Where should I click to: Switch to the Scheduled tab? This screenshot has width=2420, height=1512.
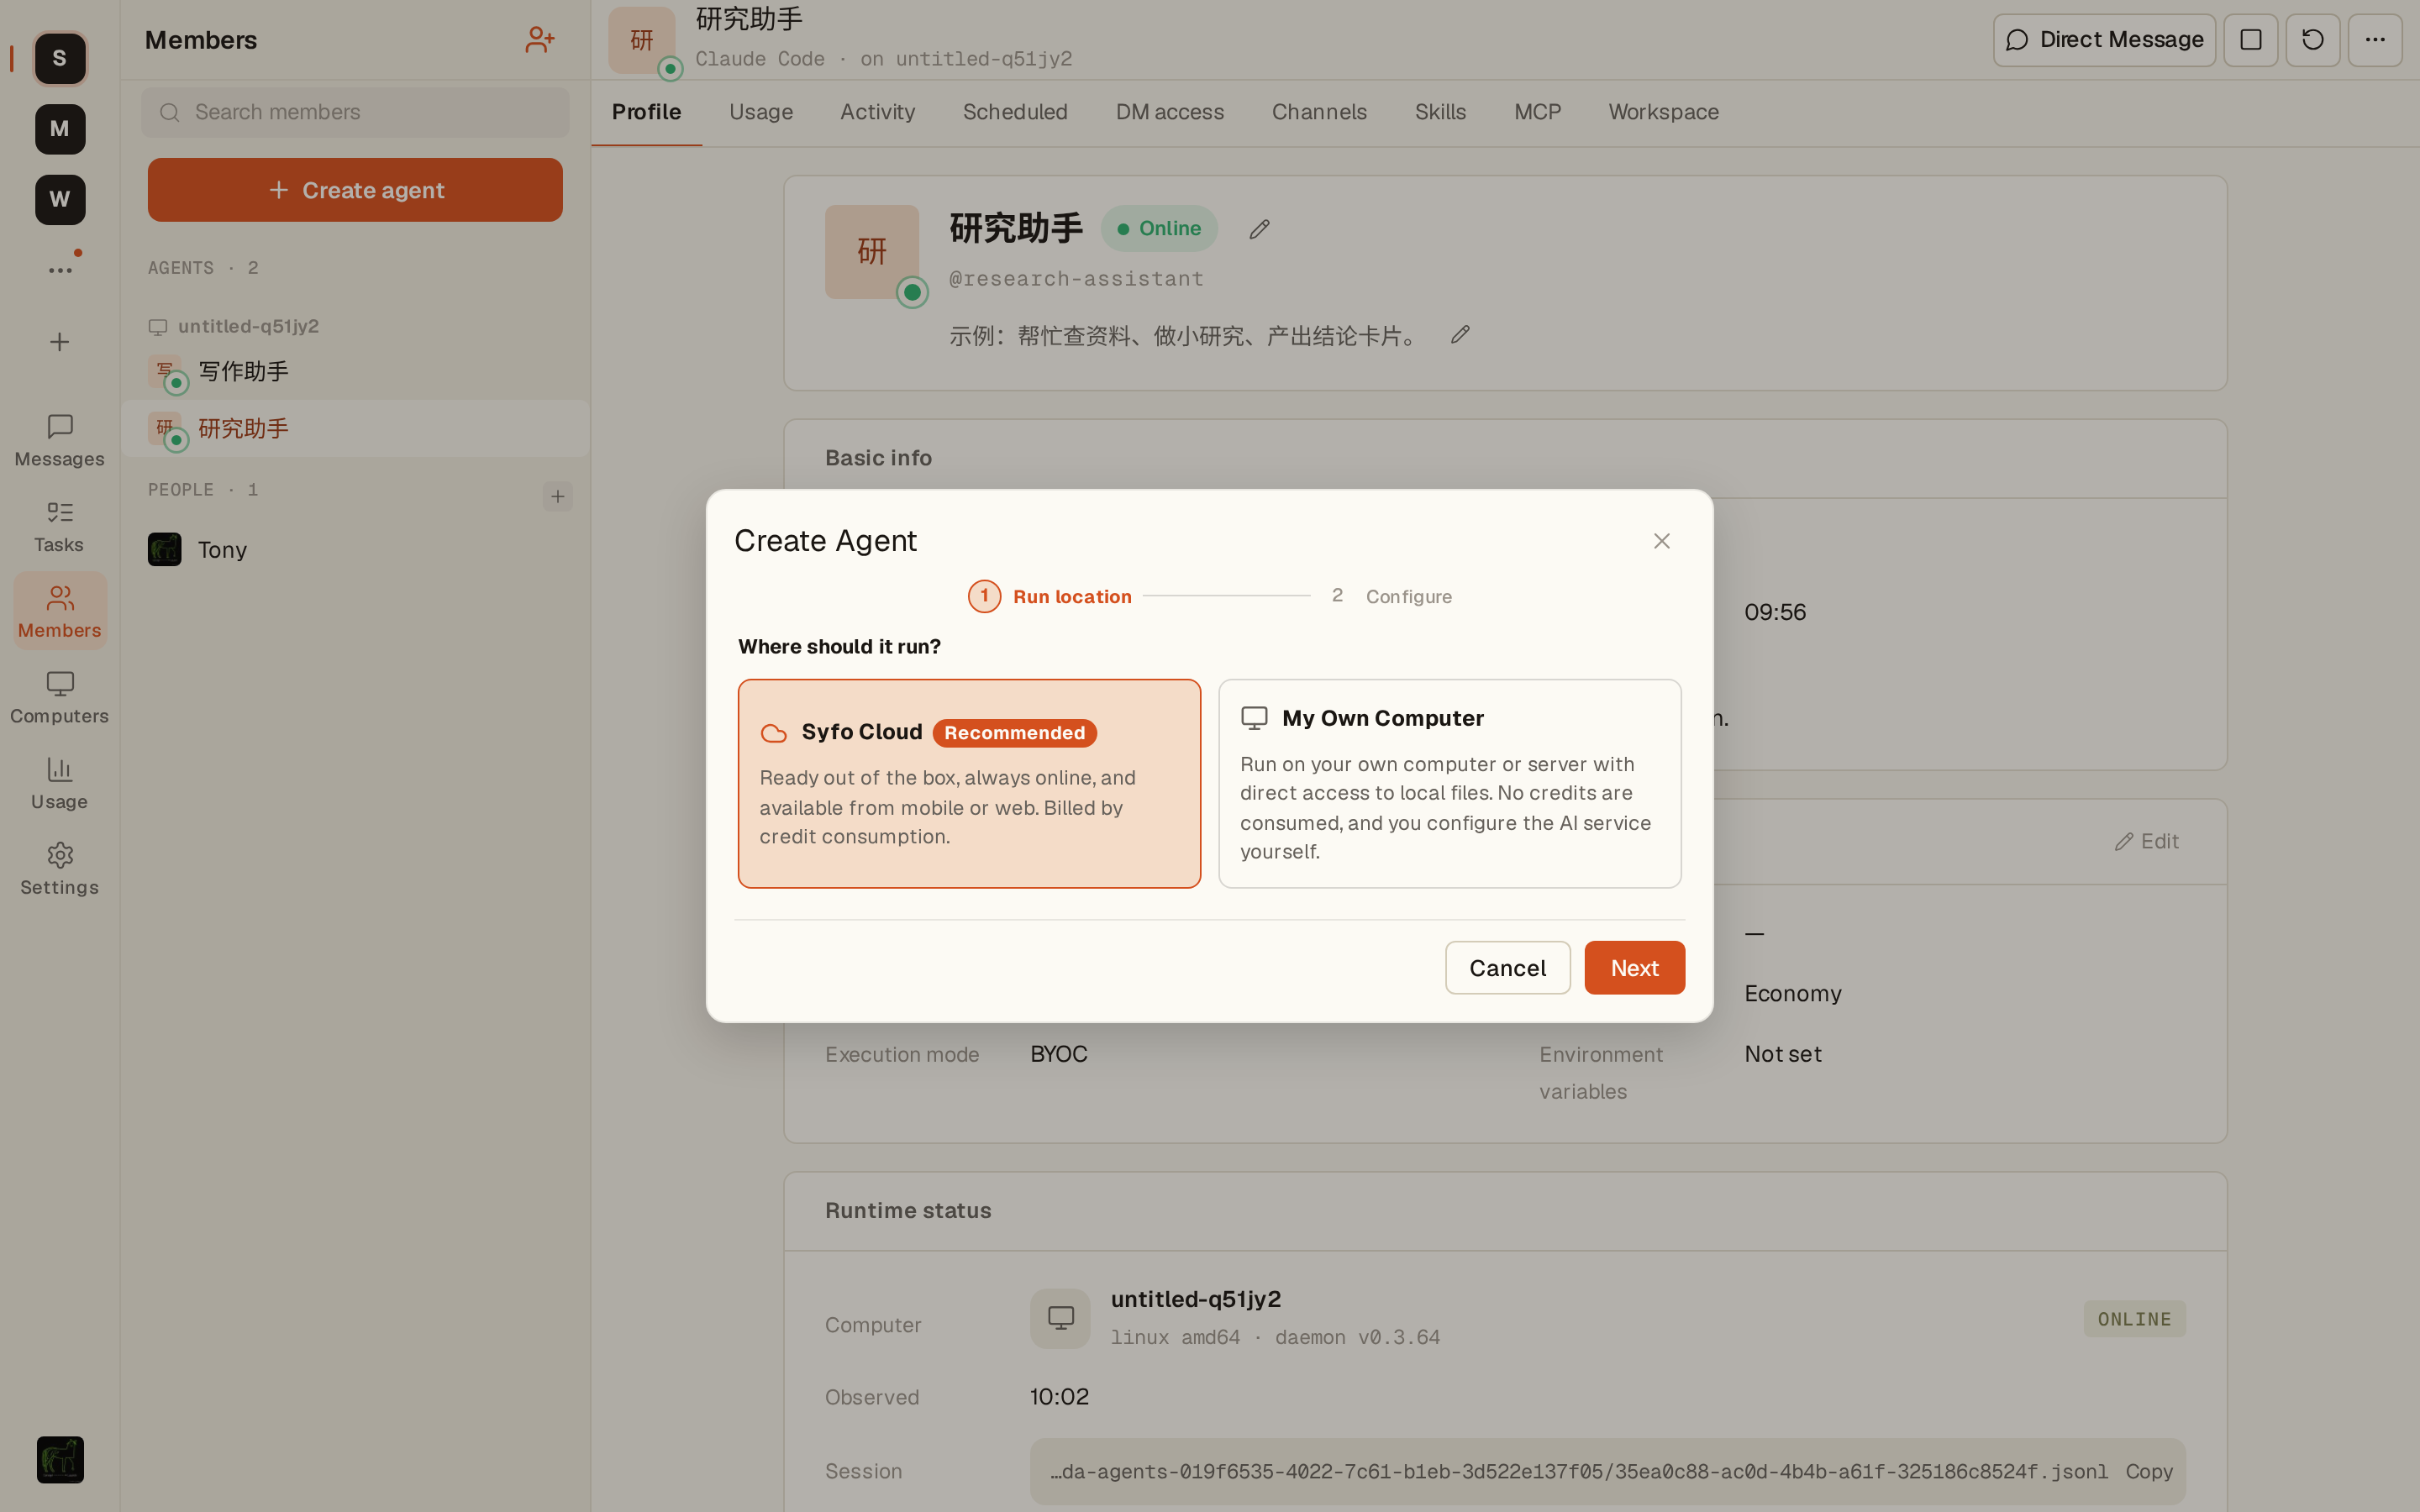pos(1015,112)
